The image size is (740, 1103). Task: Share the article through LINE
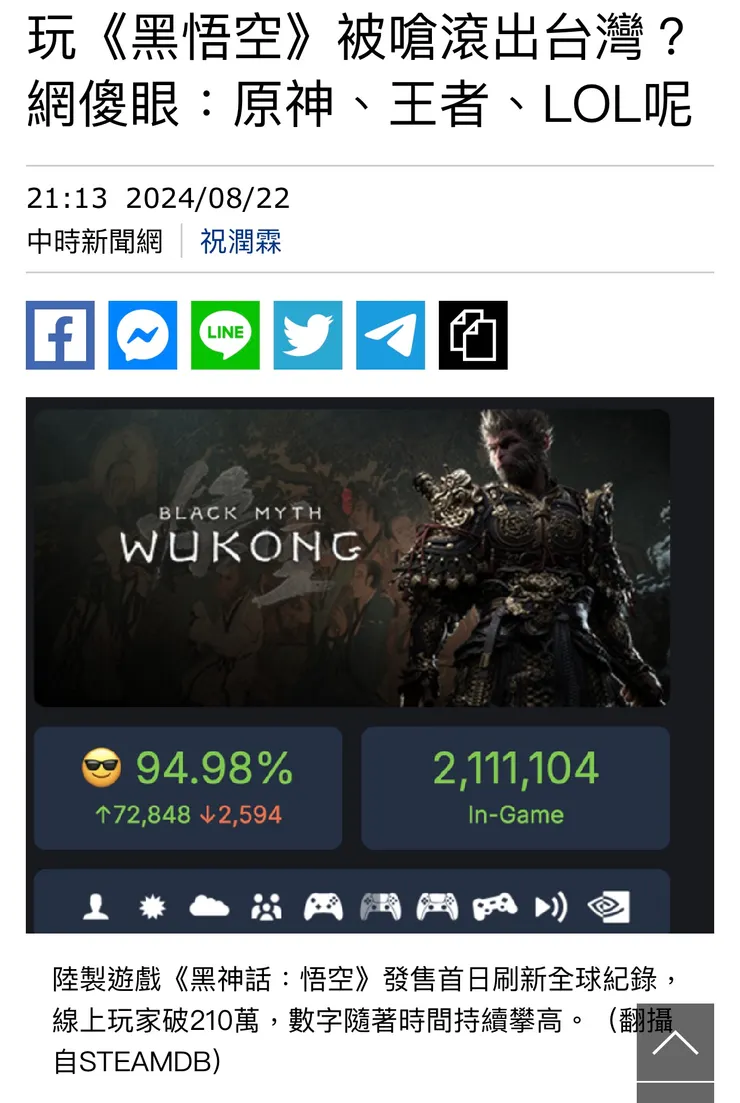point(225,336)
